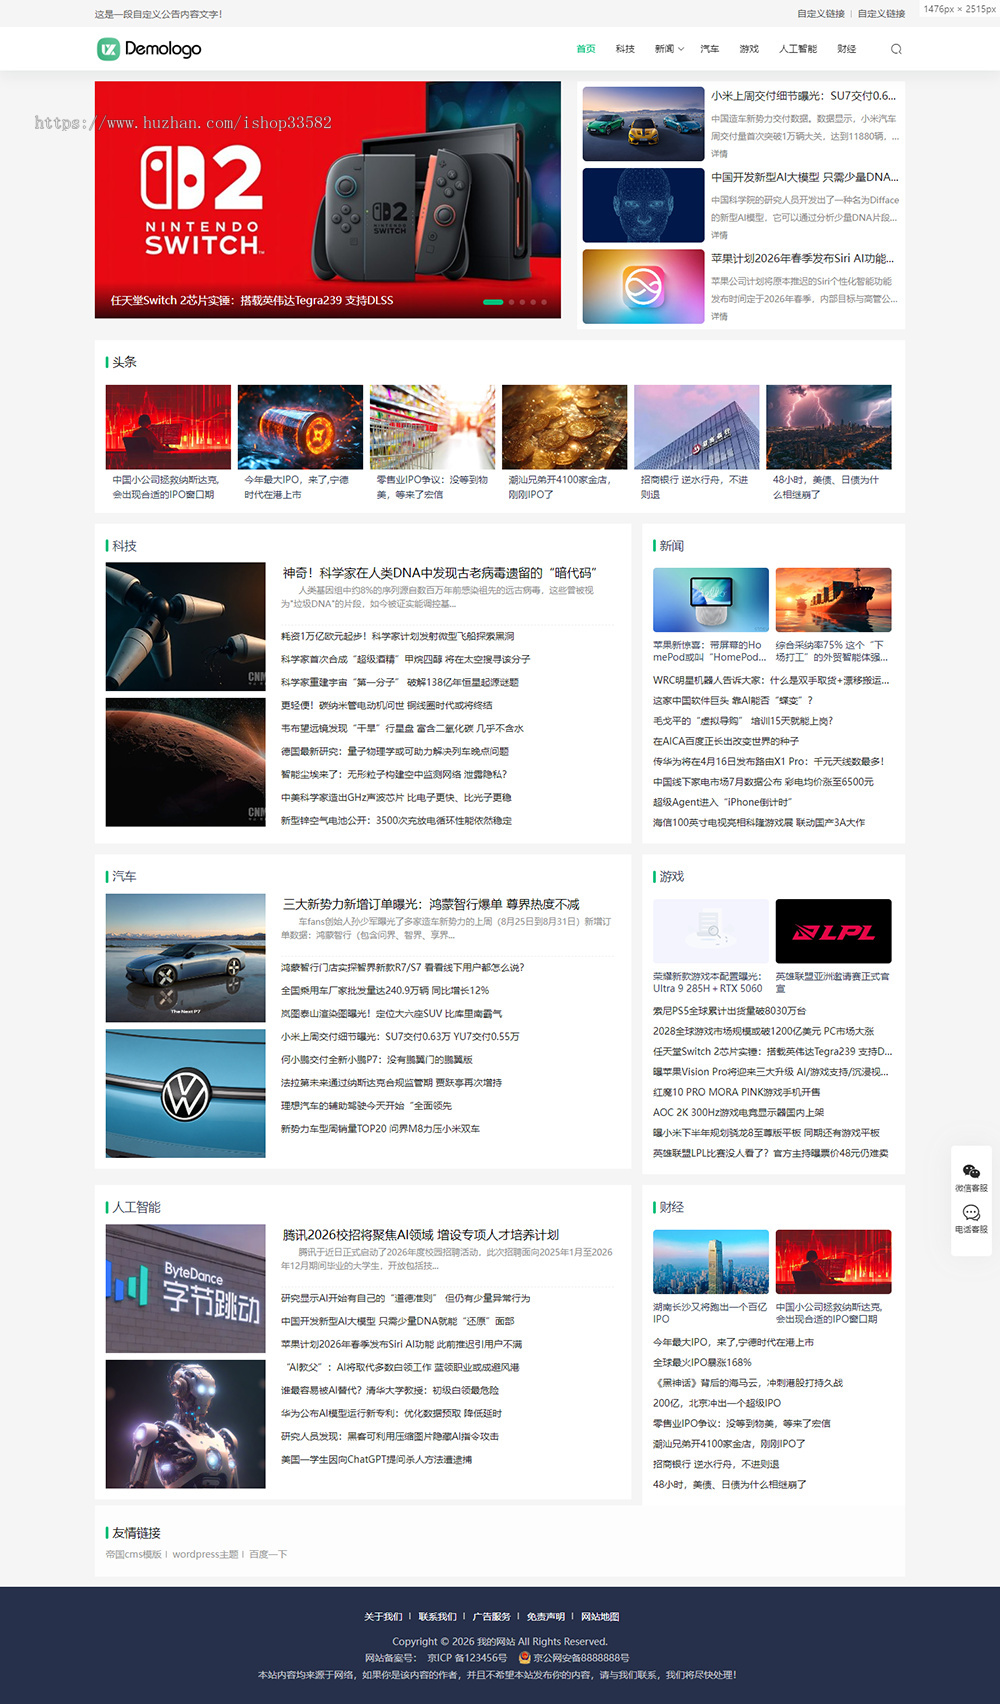Select the active green carousel indicator
This screenshot has width=1000, height=1704.
tap(493, 301)
